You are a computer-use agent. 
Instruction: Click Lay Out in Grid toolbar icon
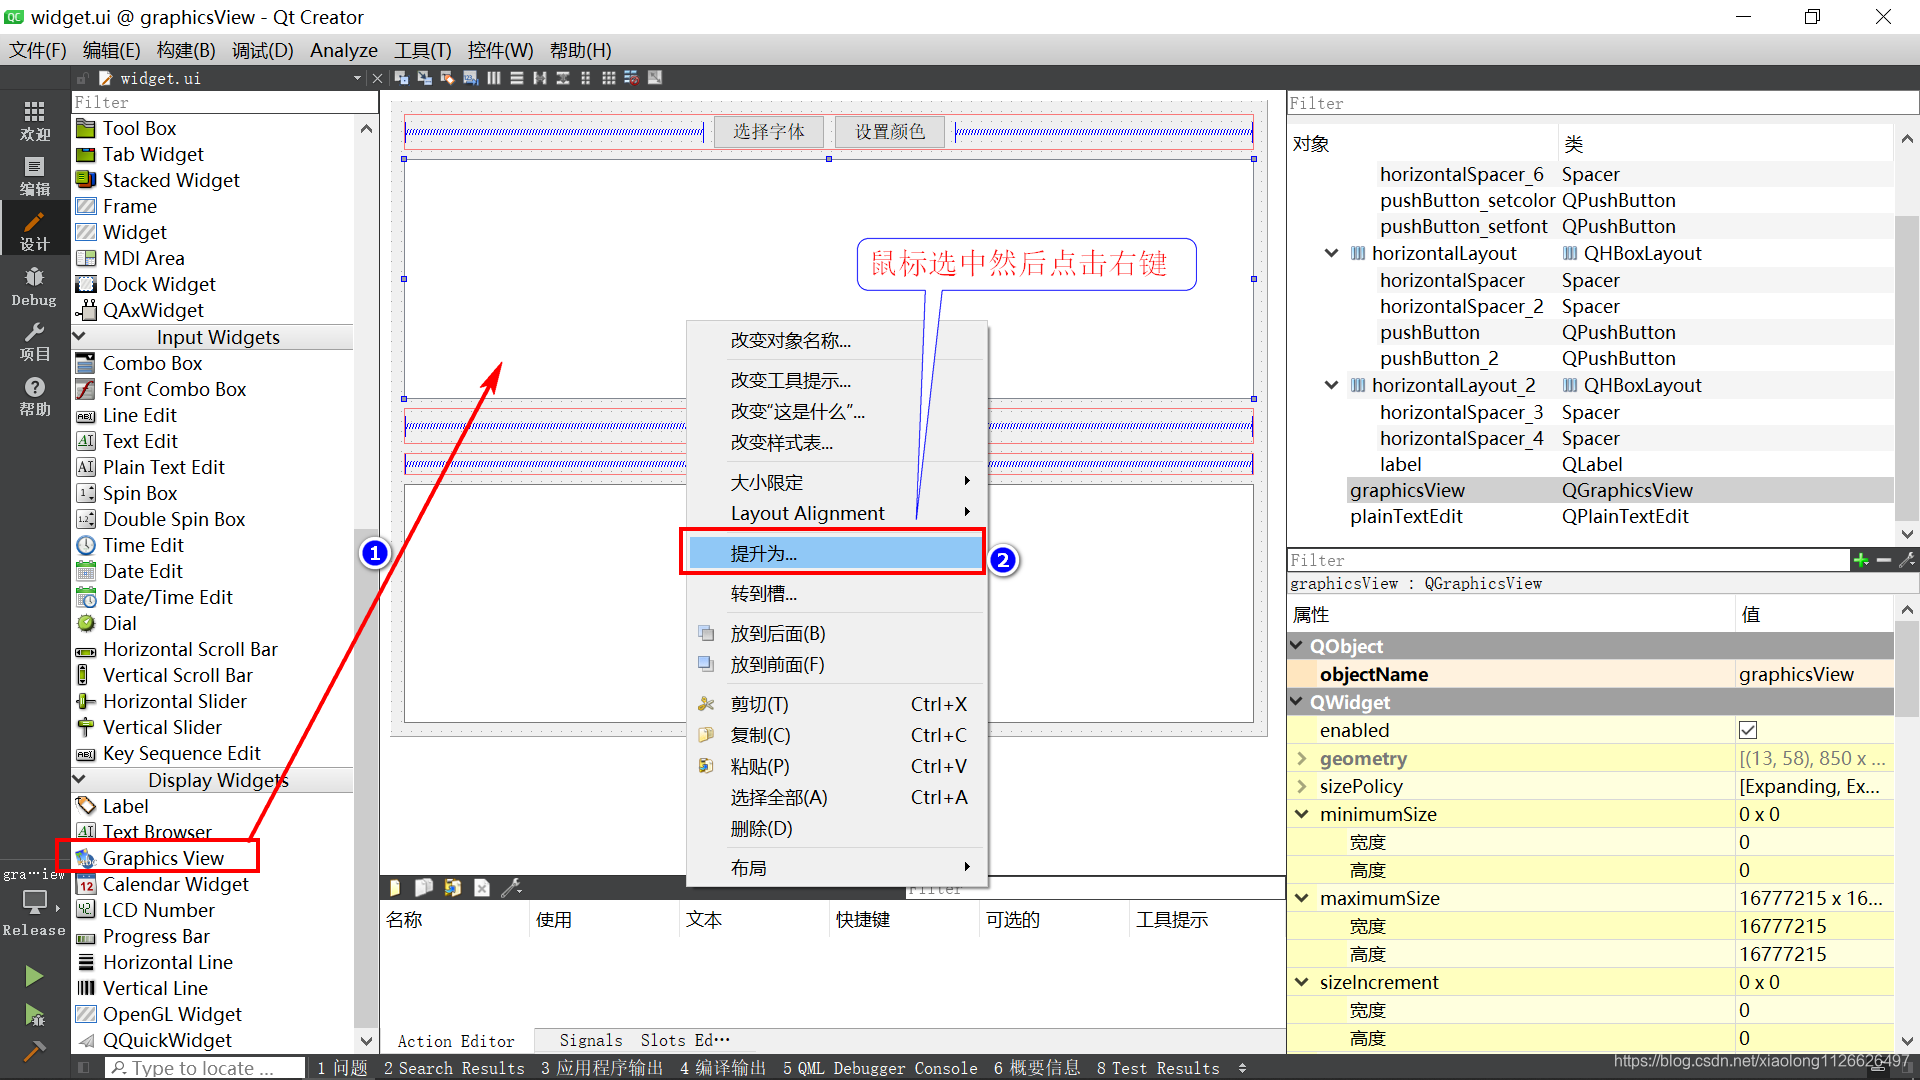click(608, 78)
